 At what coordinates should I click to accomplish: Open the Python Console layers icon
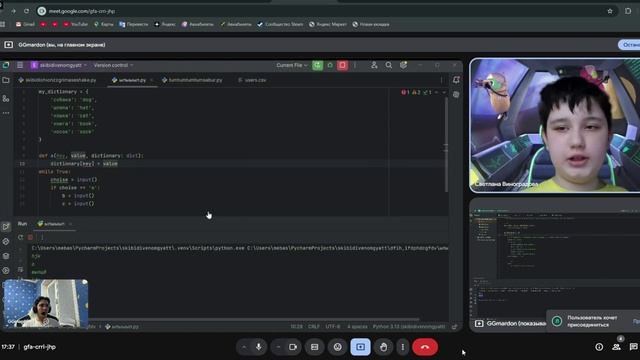coord(6,256)
